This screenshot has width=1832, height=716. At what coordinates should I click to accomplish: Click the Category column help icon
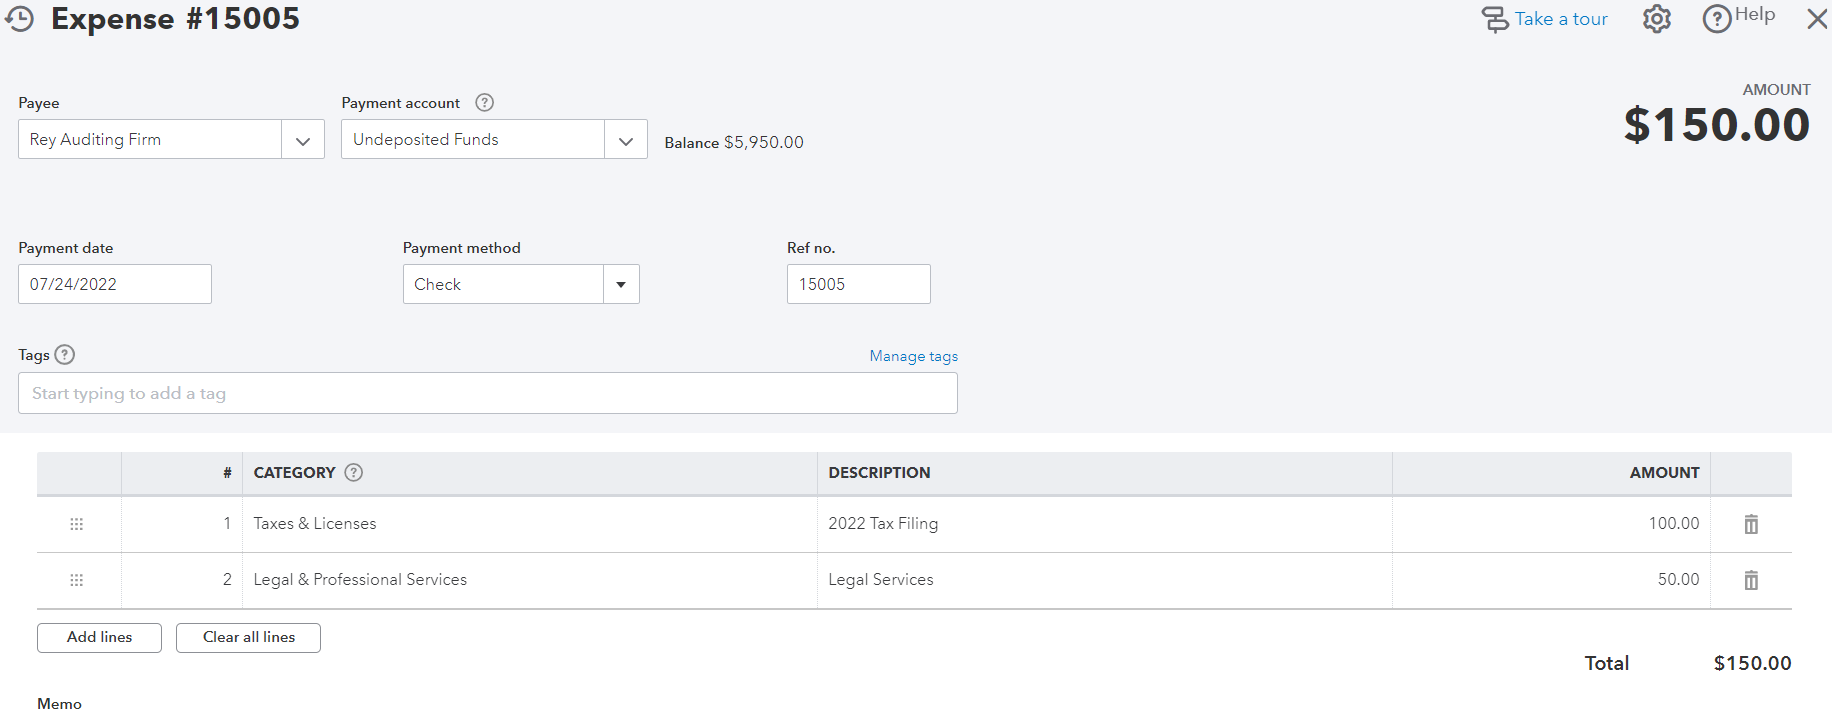(353, 473)
